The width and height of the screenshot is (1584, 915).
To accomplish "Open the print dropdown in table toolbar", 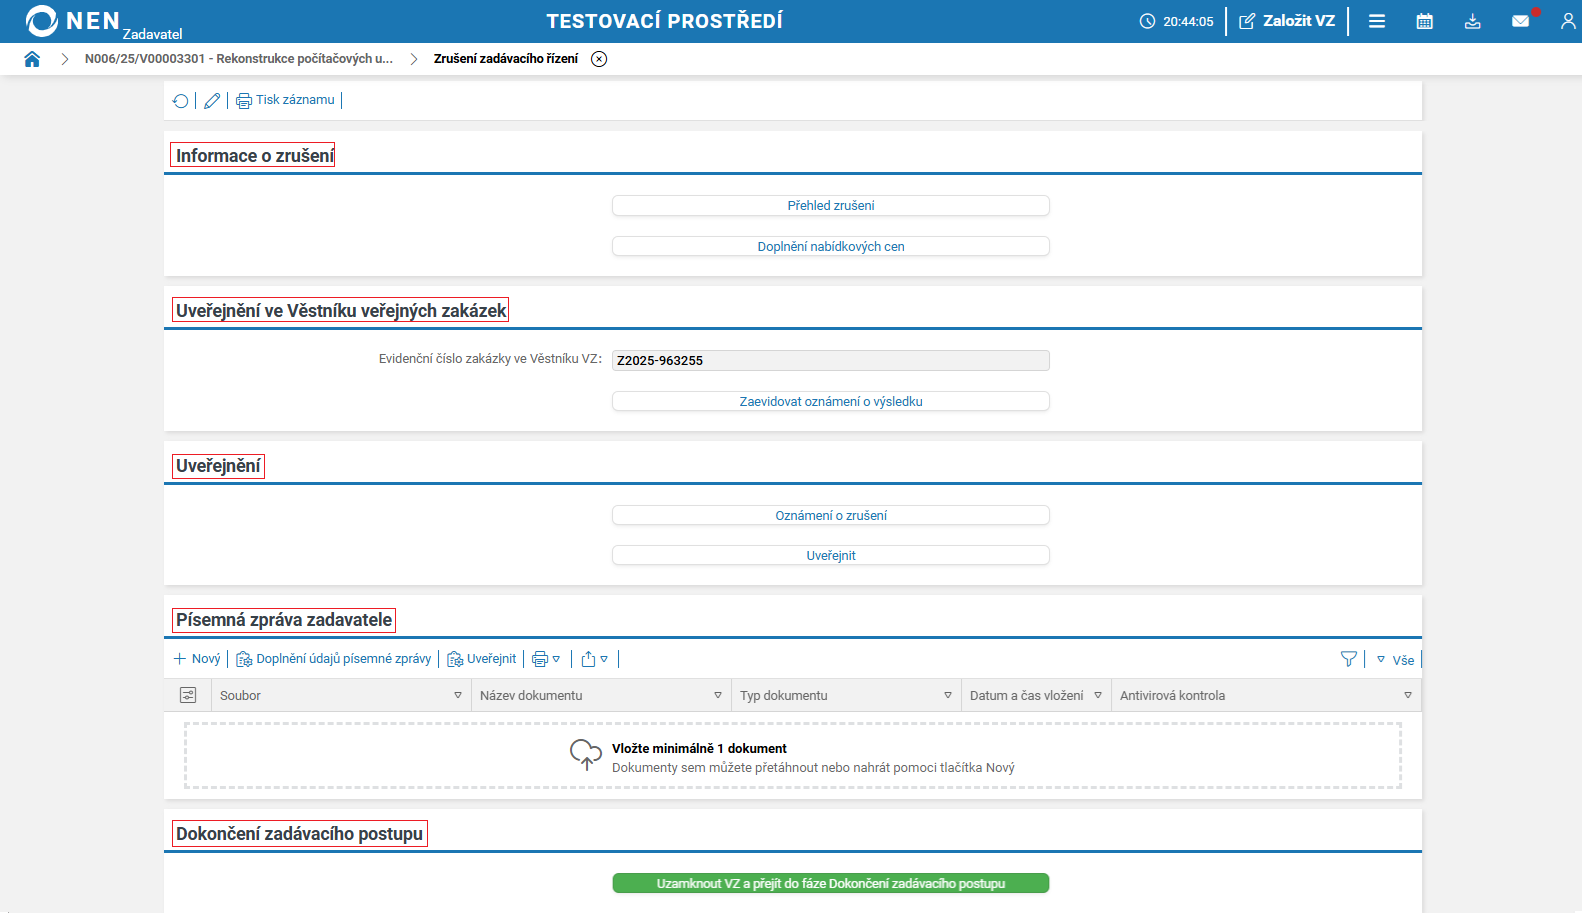I will [546, 659].
